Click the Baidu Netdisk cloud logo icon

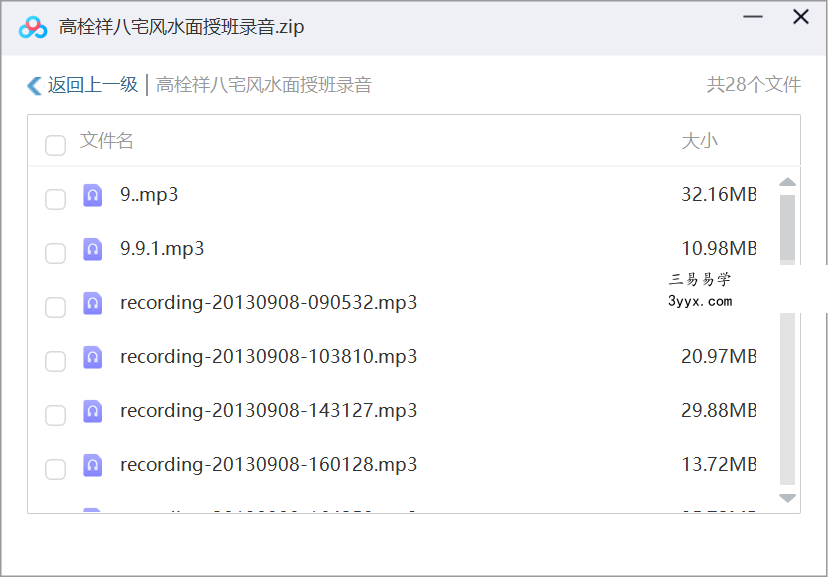pos(33,27)
